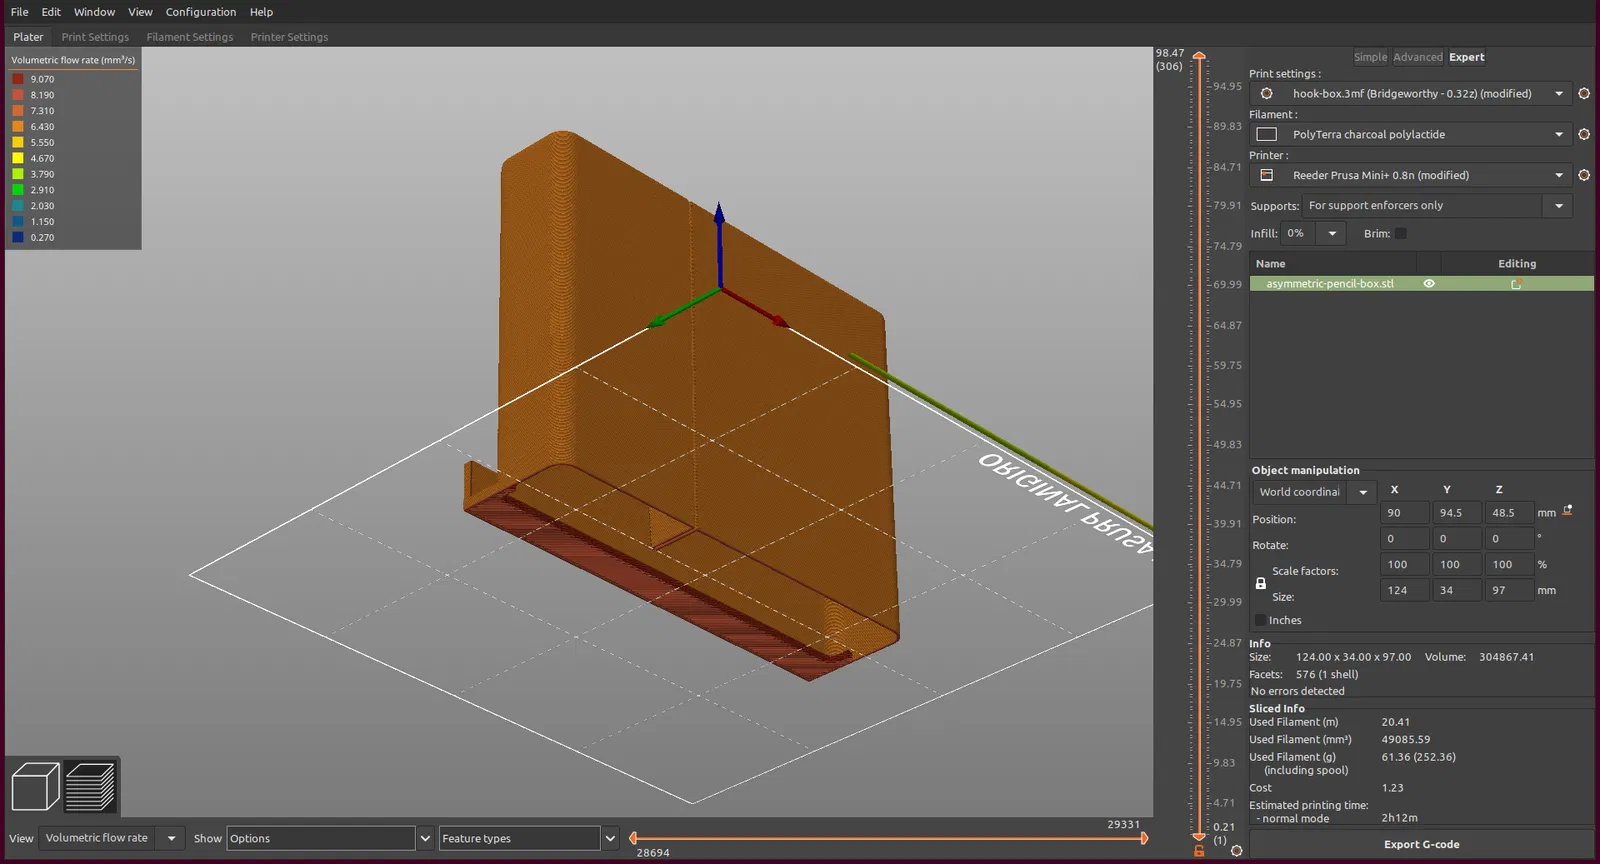
Task: Click the gear icon beside PolyTerra filament
Action: 1584,134
